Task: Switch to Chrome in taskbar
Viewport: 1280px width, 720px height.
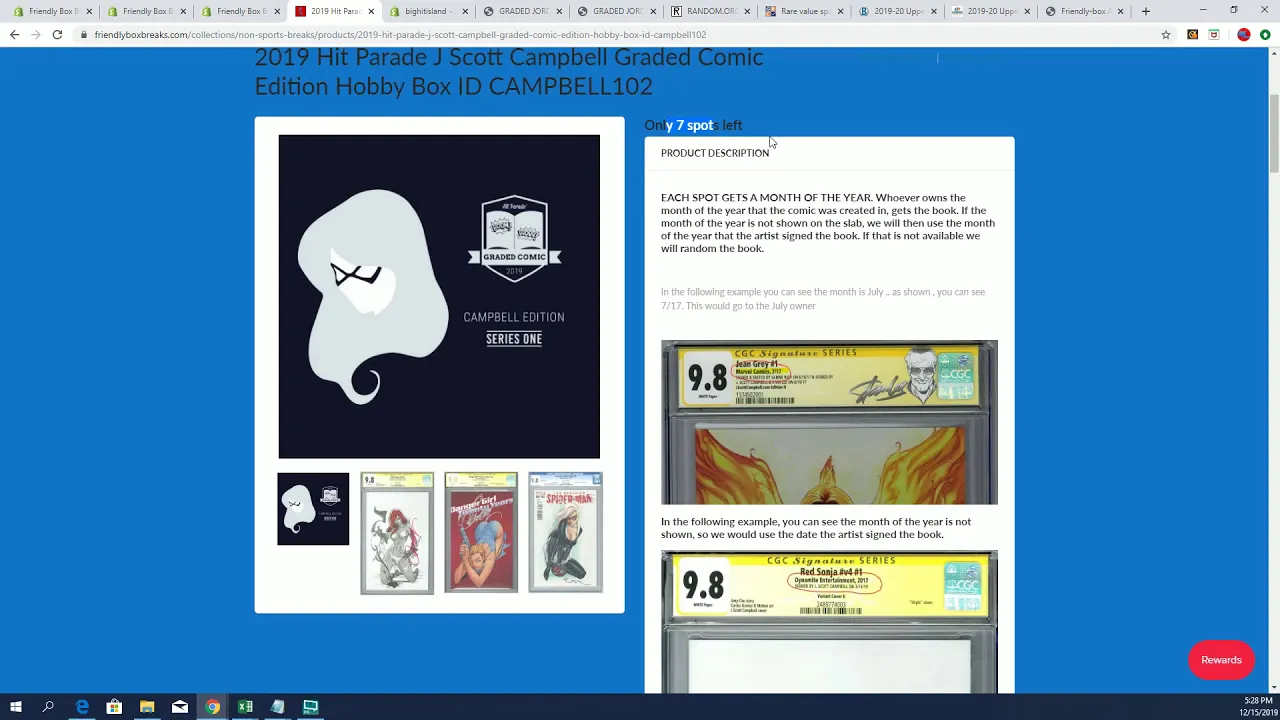Action: [213, 707]
